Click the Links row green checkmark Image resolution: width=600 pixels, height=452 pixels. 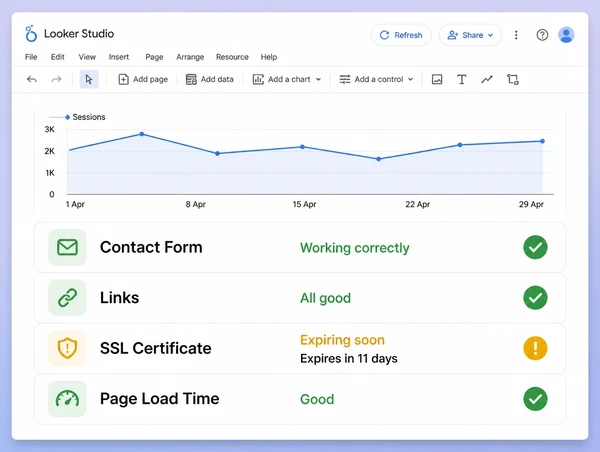pyautogui.click(x=535, y=298)
